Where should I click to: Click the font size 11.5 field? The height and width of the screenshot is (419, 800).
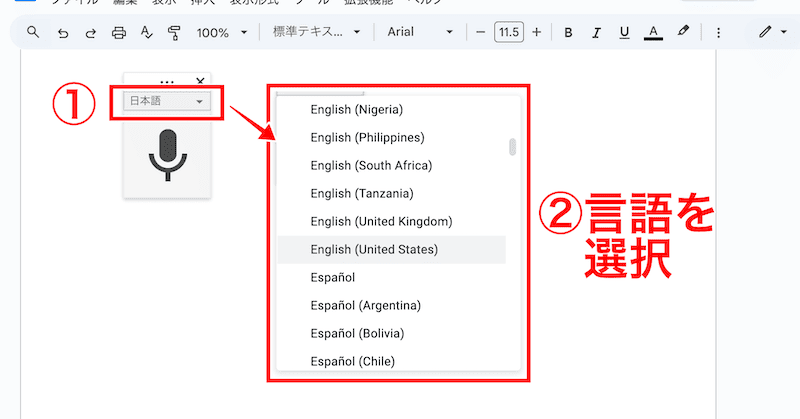click(x=508, y=32)
